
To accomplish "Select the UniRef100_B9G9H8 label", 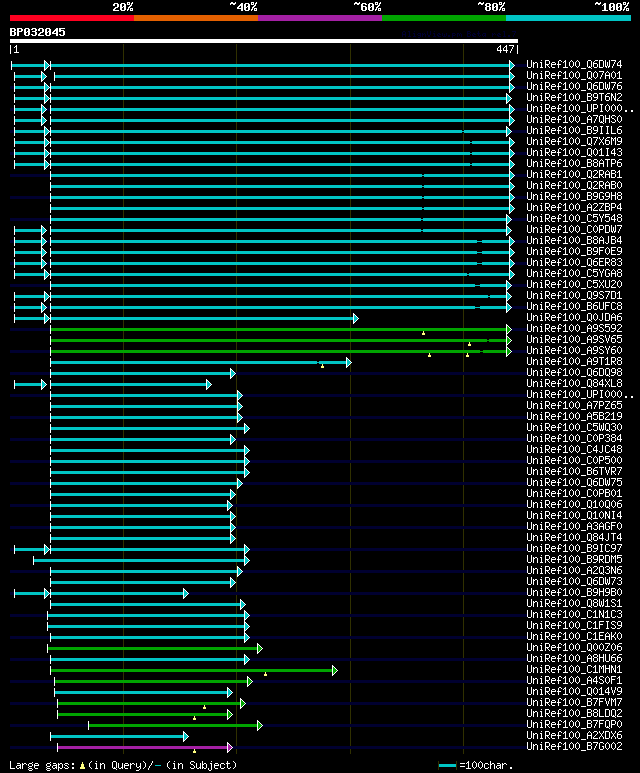I will pyautogui.click(x=574, y=196).
